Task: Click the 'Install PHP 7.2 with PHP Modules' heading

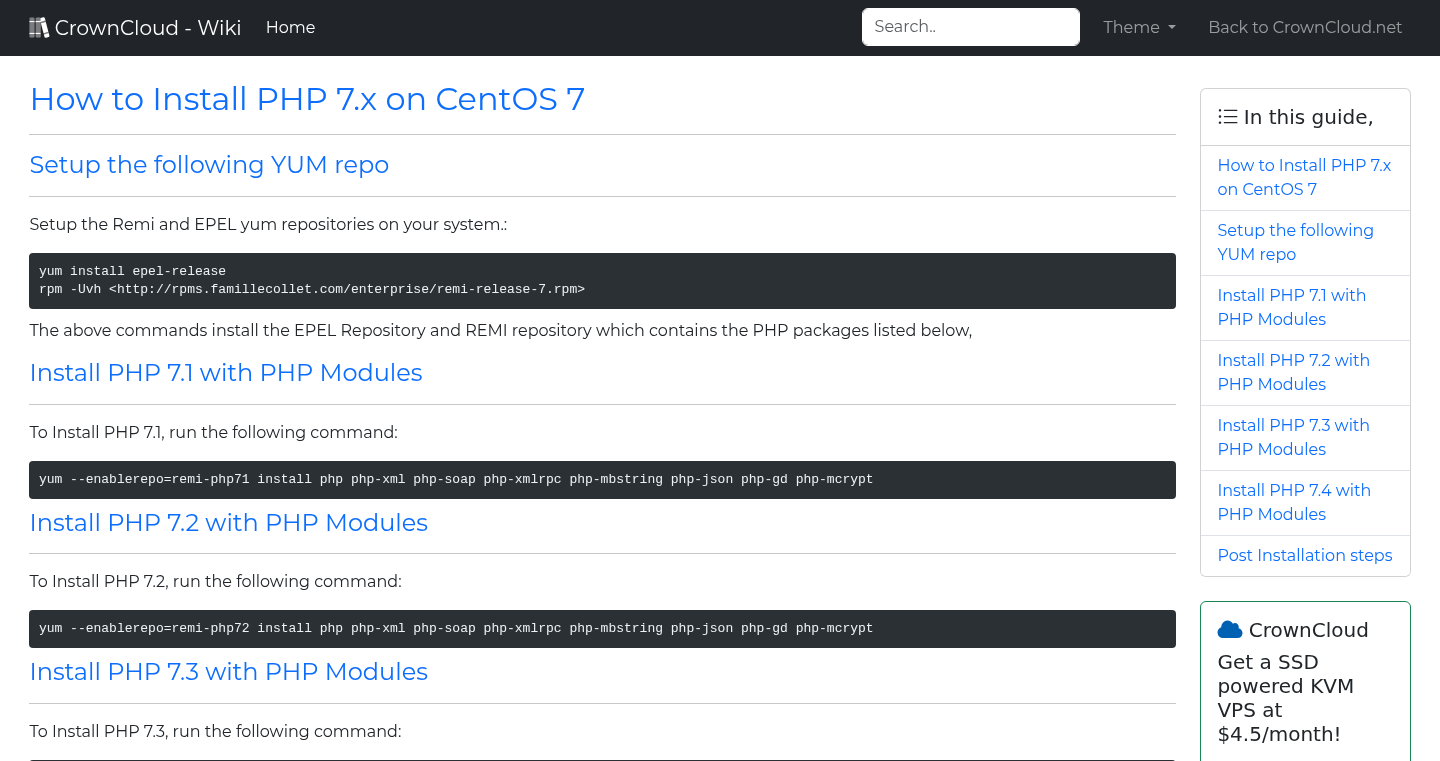Action: (228, 522)
